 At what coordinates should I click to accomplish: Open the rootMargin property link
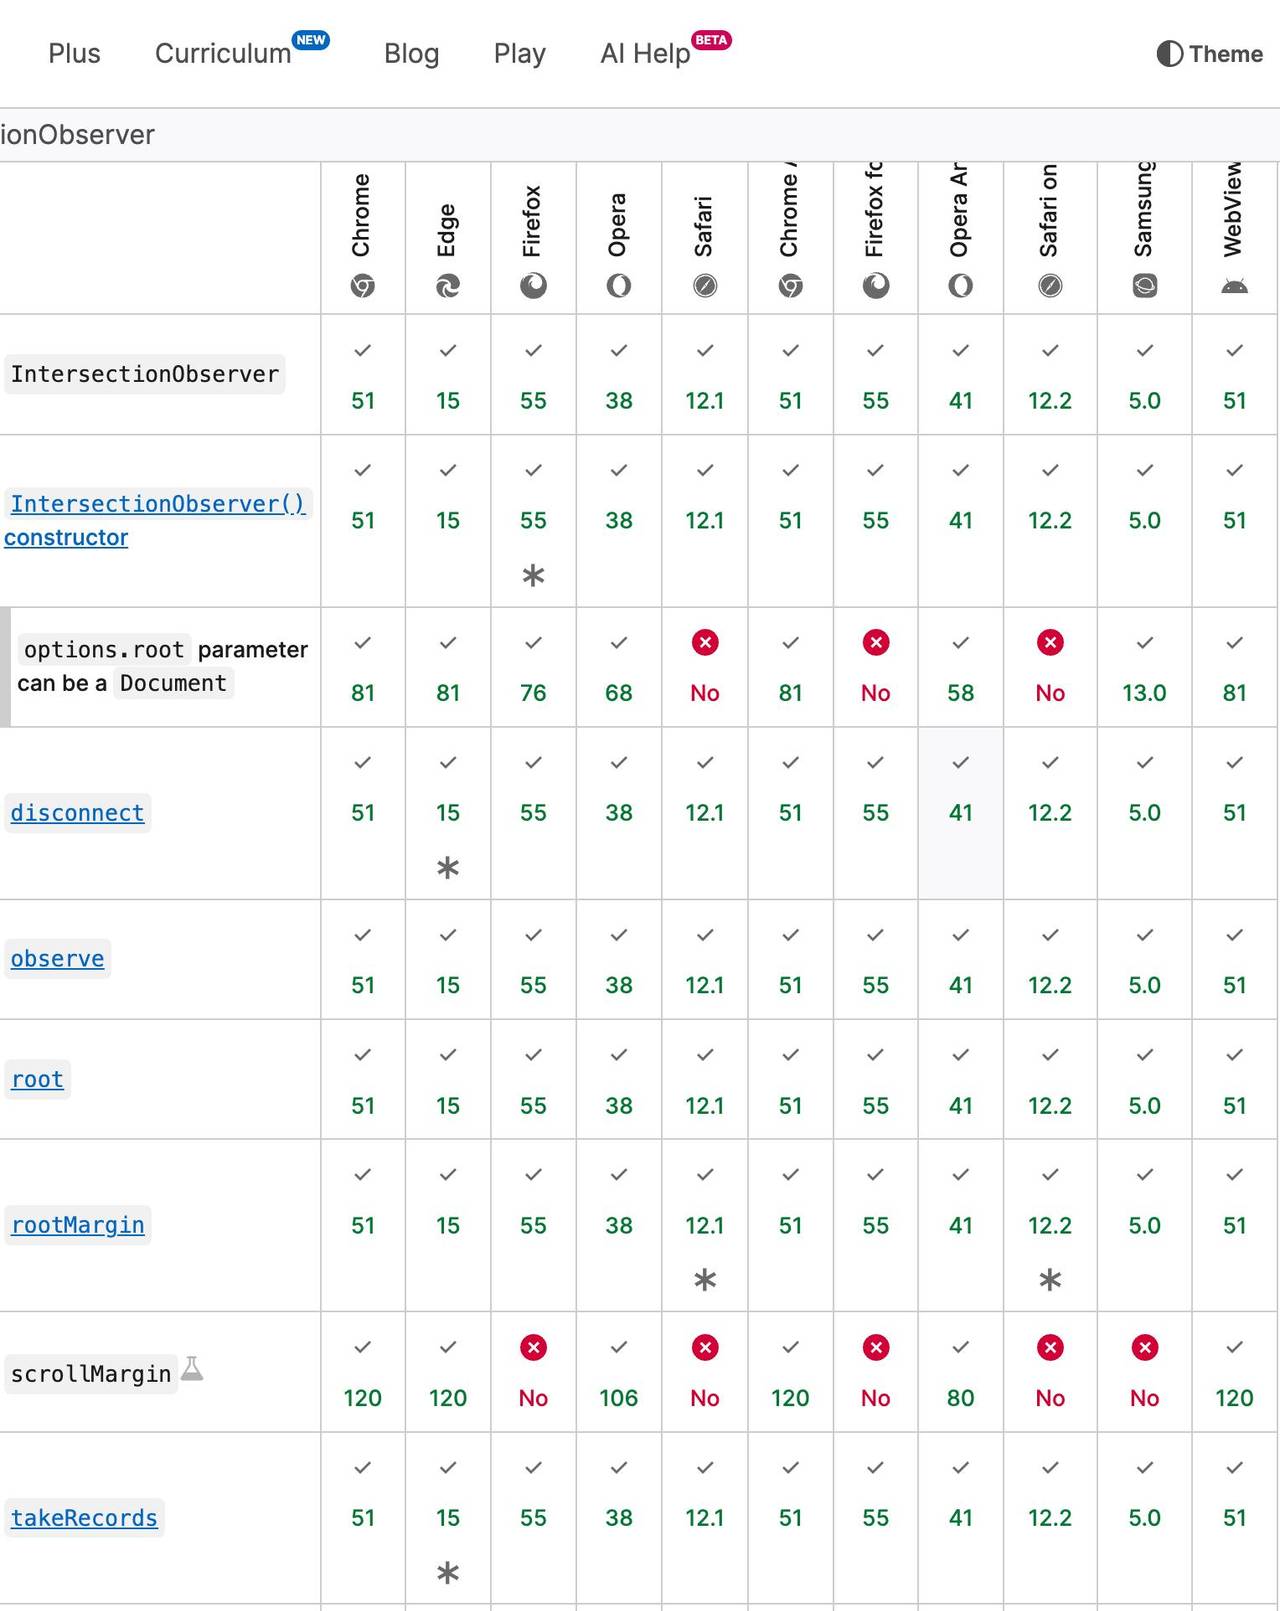(77, 1225)
